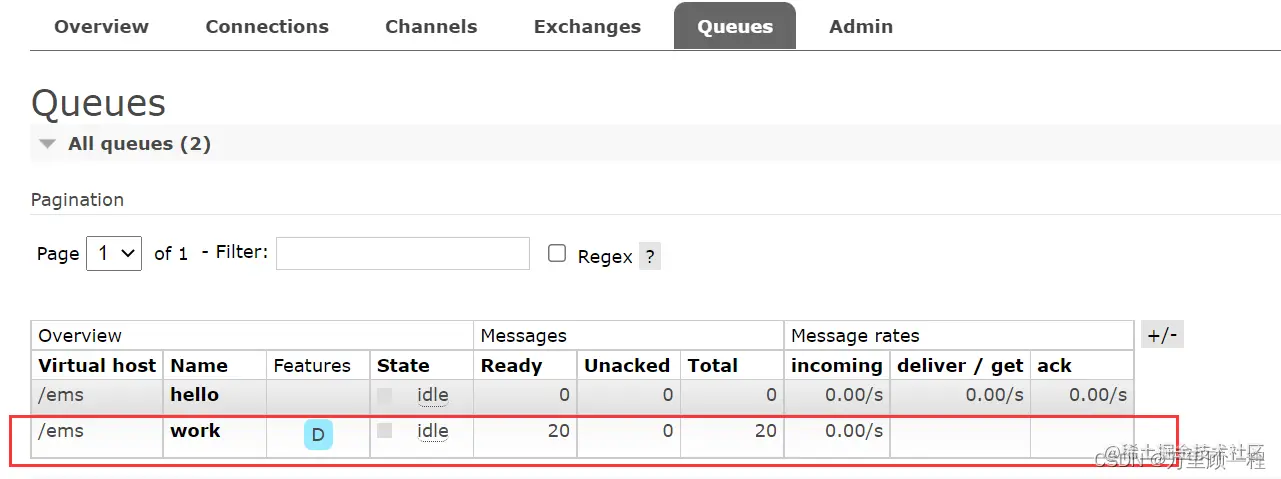Viewport: 1281px width, 479px height.
Task: Click state indicator square in hello row
Action: point(385,395)
